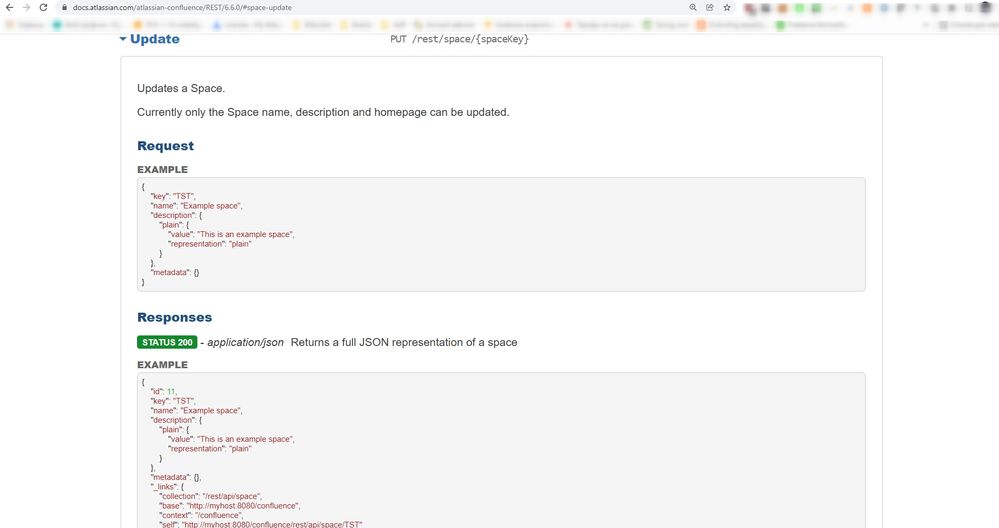
Task: Share this page using the share icon
Action: coord(710,8)
